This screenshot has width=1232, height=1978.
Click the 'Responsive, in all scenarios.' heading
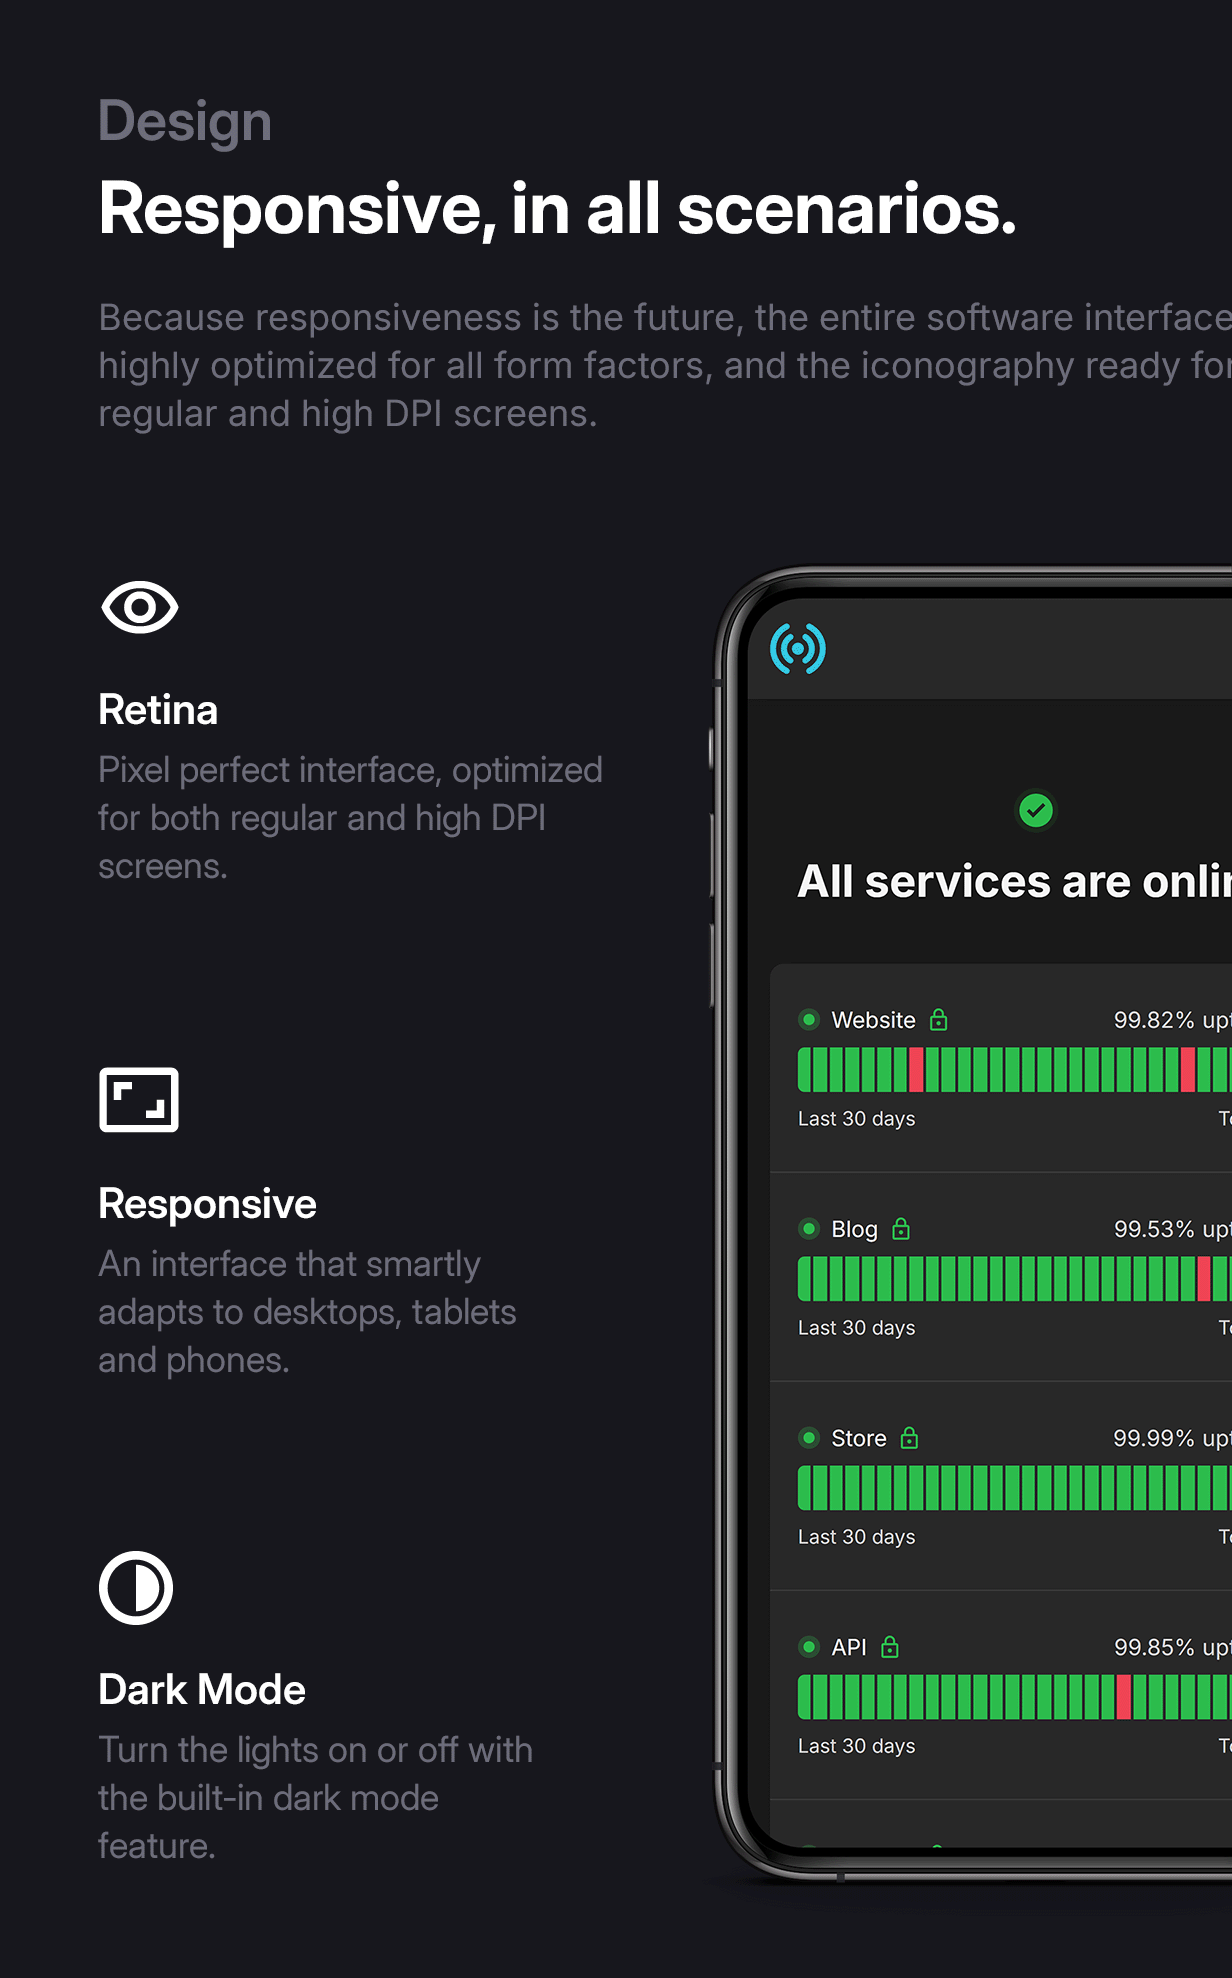[557, 209]
